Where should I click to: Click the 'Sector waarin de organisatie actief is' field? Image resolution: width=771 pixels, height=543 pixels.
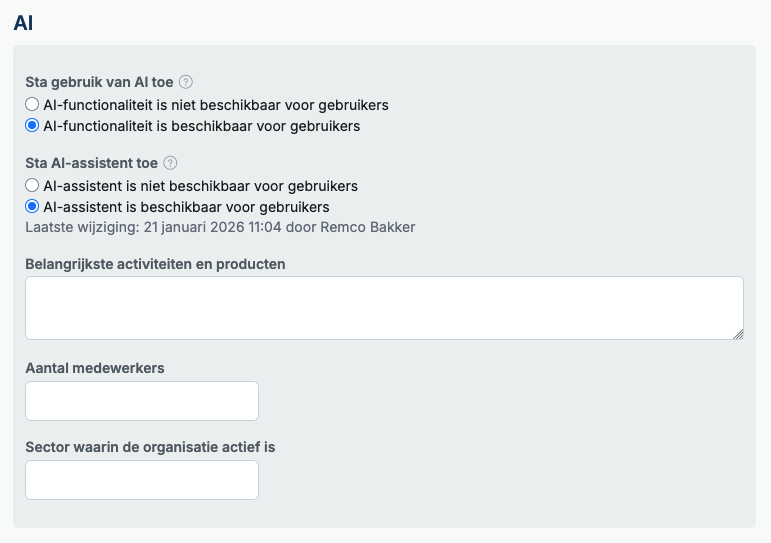coord(142,480)
